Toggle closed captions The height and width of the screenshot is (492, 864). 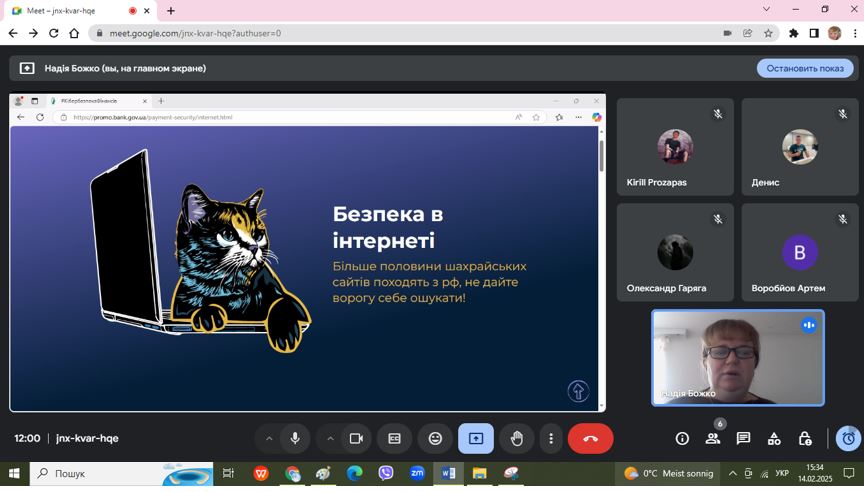395,438
